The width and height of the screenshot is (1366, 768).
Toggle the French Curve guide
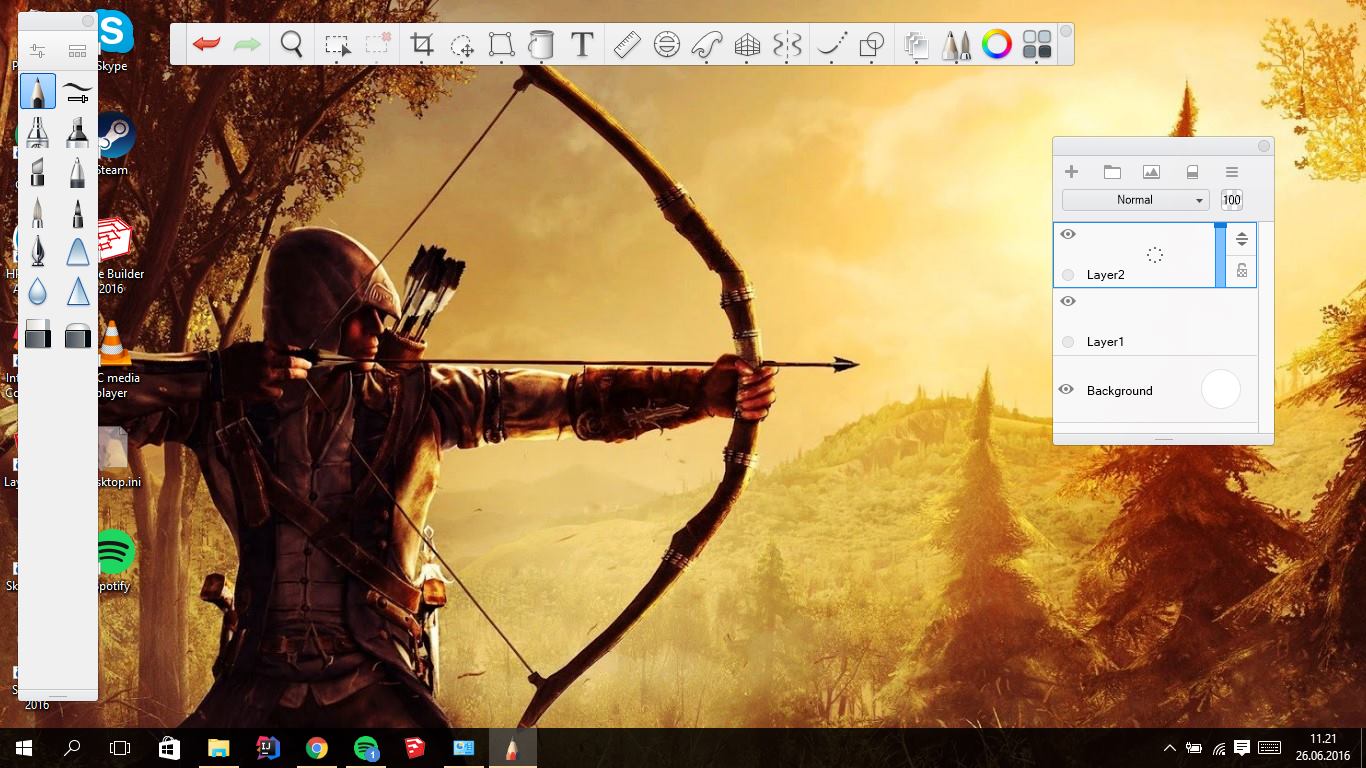tap(707, 44)
